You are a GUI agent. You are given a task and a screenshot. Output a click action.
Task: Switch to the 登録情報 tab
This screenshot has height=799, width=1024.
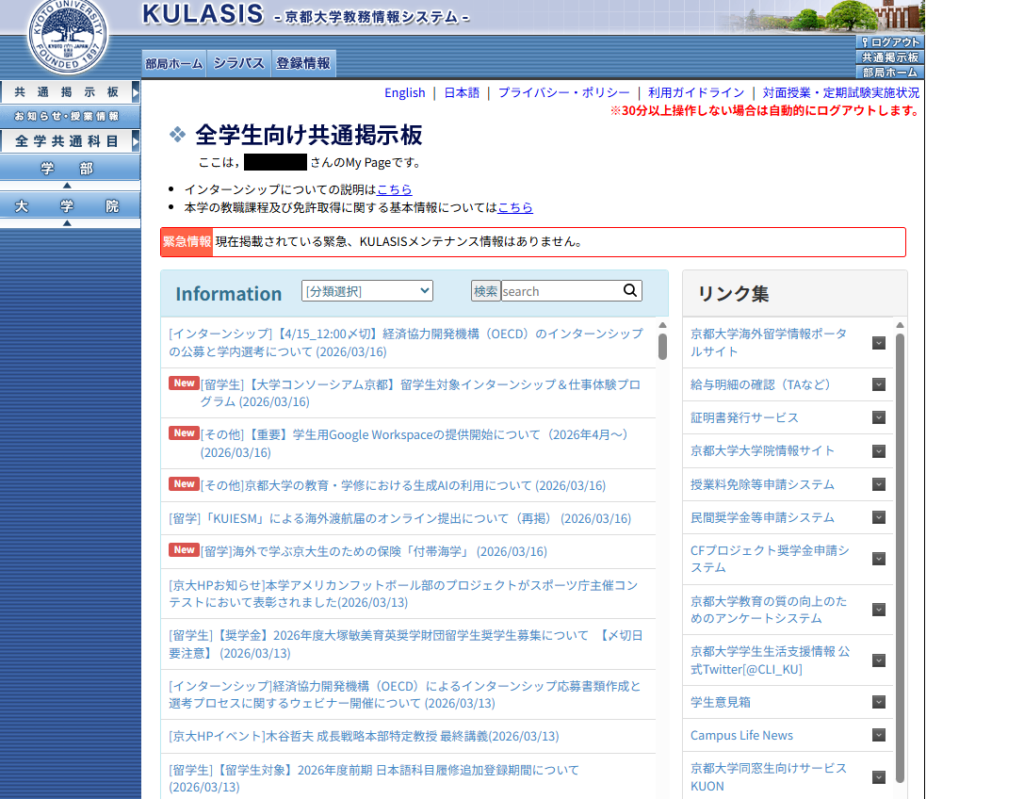303,63
